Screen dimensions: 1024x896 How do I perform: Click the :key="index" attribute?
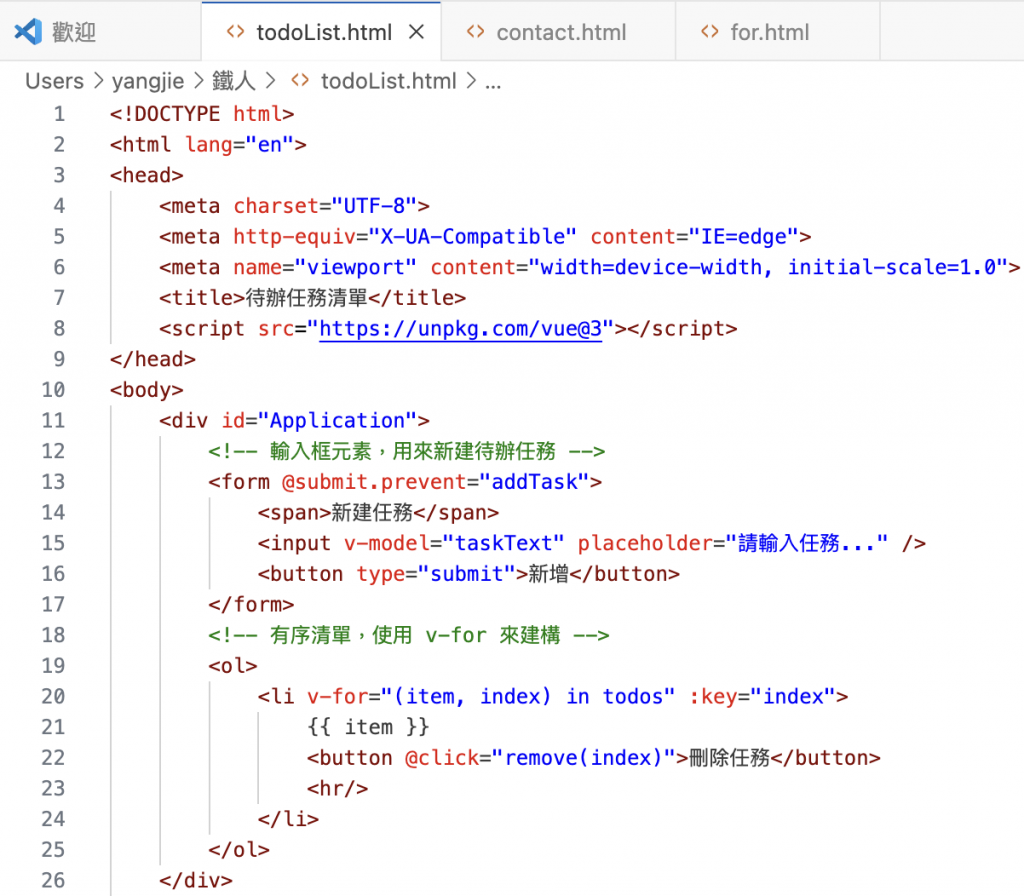click(762, 697)
